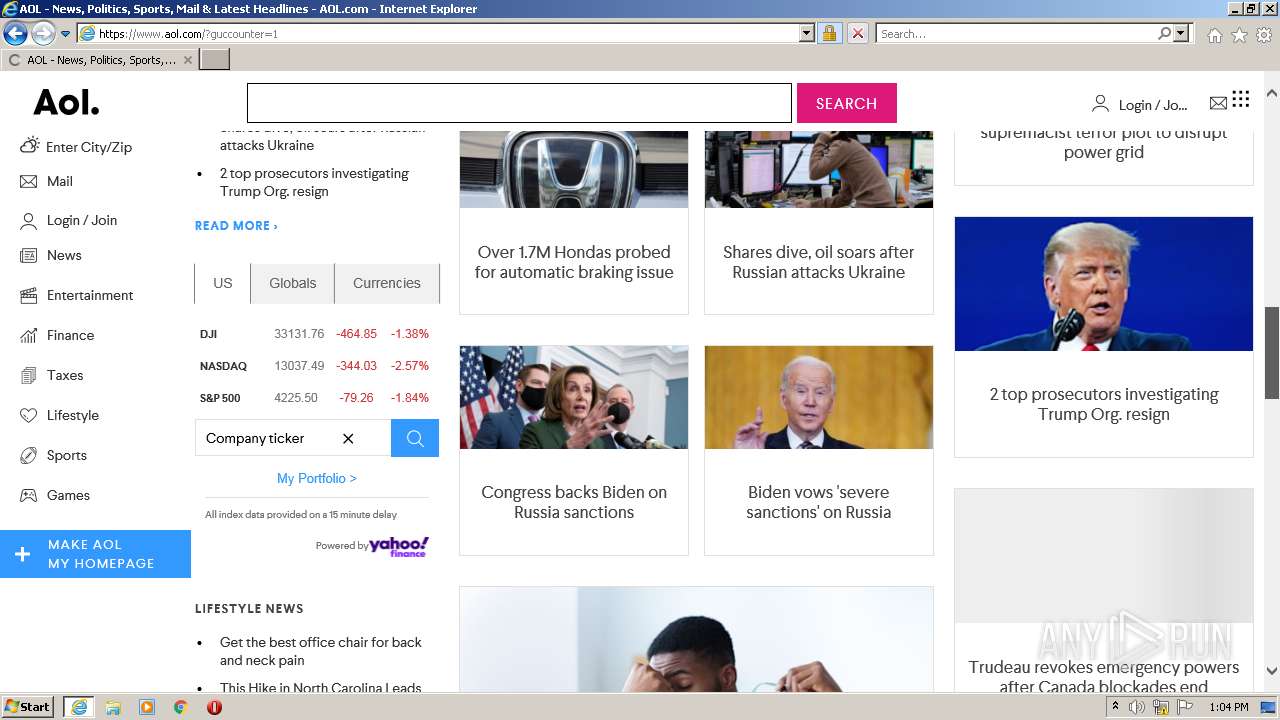Clear the Company ticker field with X

[348, 438]
